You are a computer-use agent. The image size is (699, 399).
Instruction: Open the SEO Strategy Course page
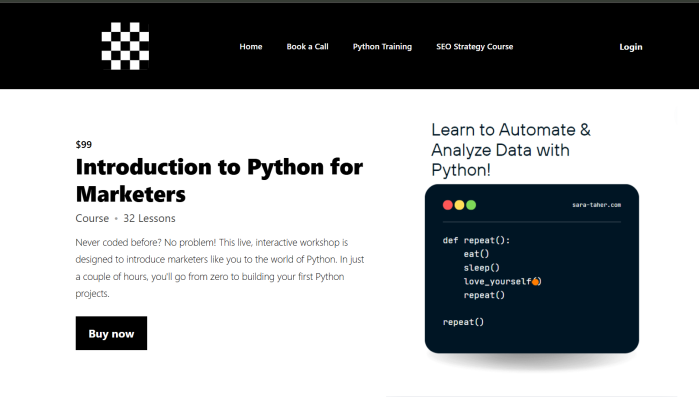474,46
